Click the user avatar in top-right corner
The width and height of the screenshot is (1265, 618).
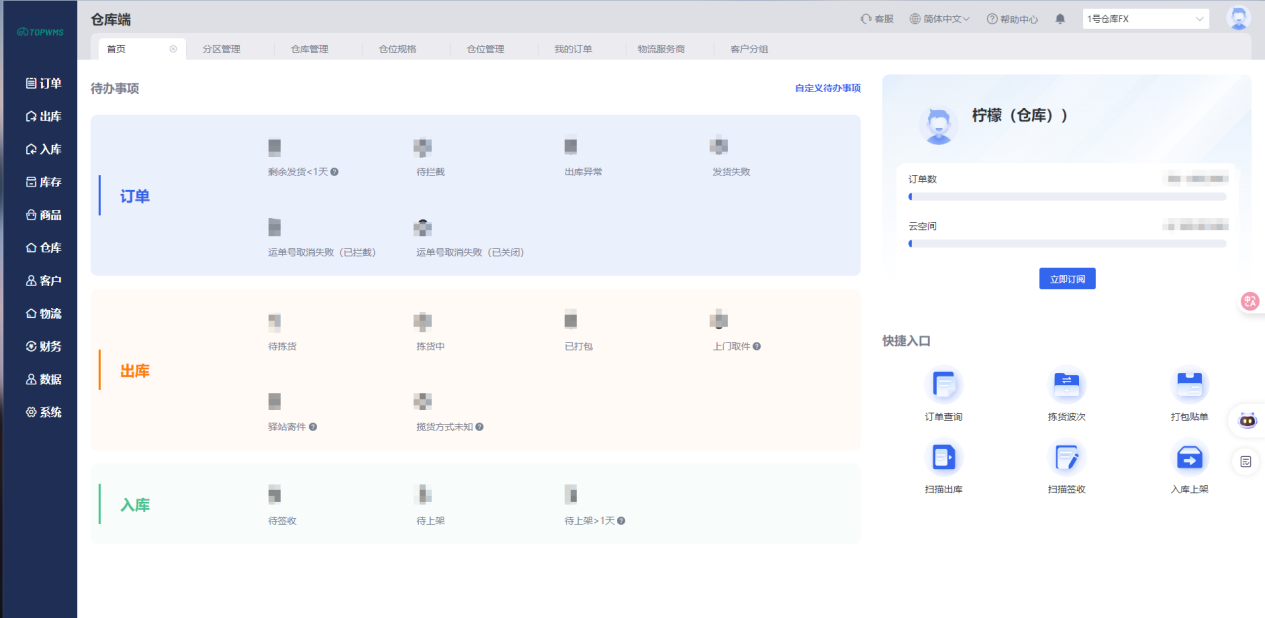pos(1238,18)
